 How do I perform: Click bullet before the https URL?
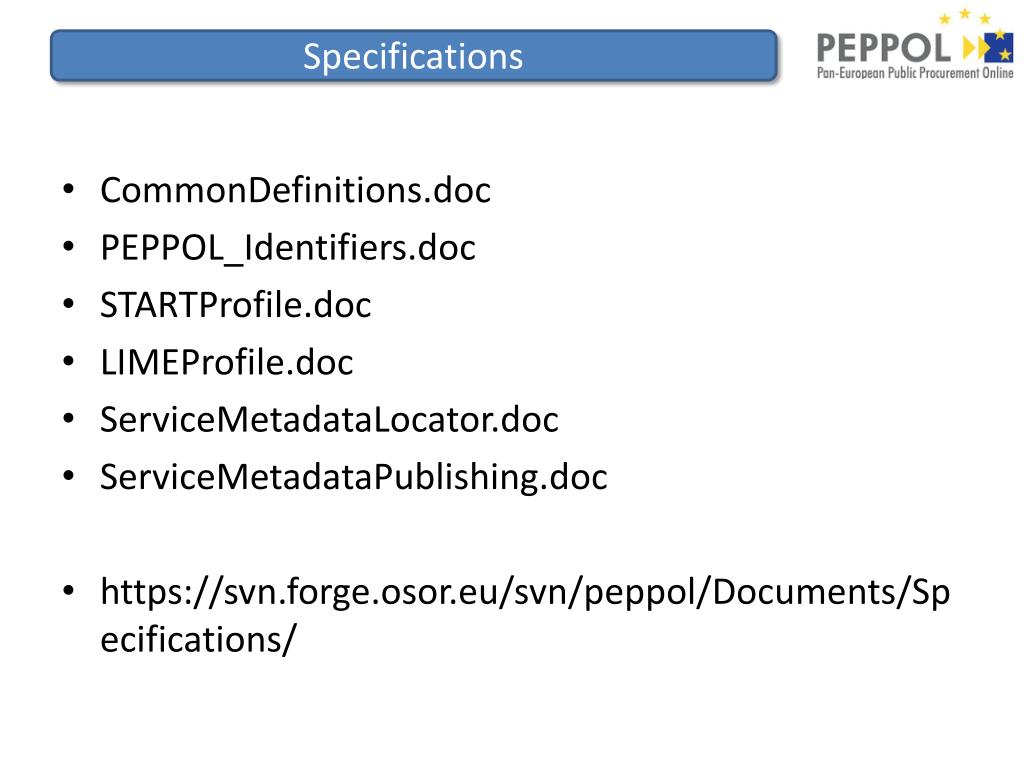click(x=69, y=591)
